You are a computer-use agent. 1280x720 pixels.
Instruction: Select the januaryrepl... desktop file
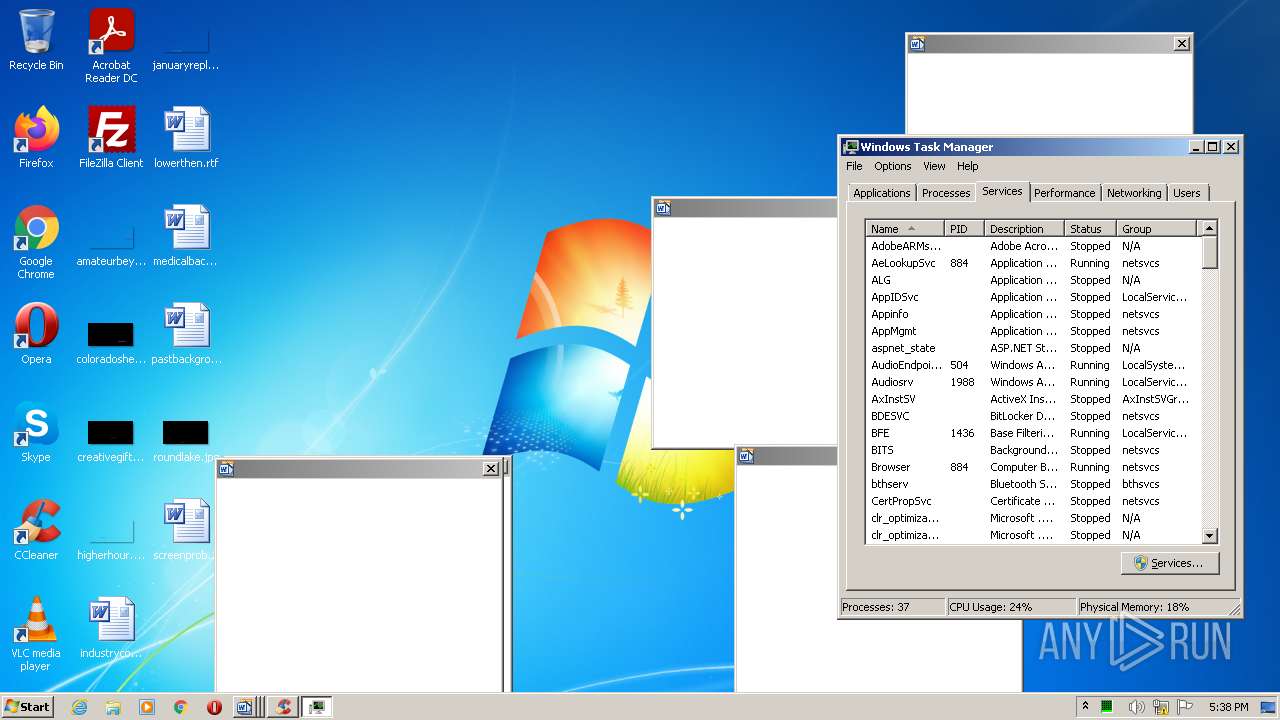tap(186, 46)
